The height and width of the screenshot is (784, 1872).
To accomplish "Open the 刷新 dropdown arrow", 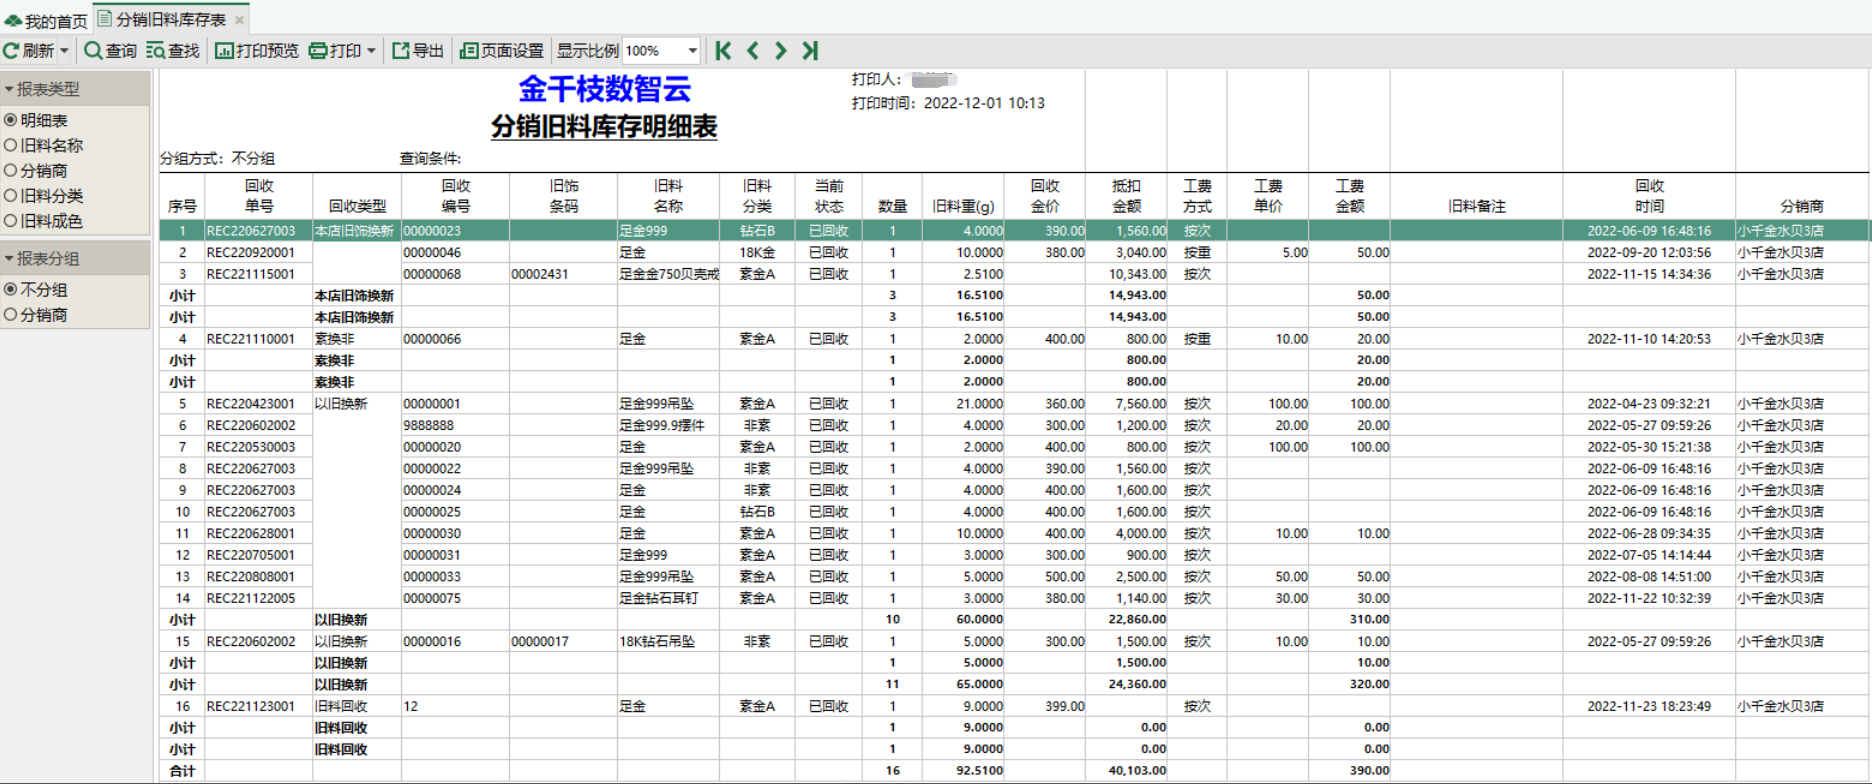I will (64, 51).
